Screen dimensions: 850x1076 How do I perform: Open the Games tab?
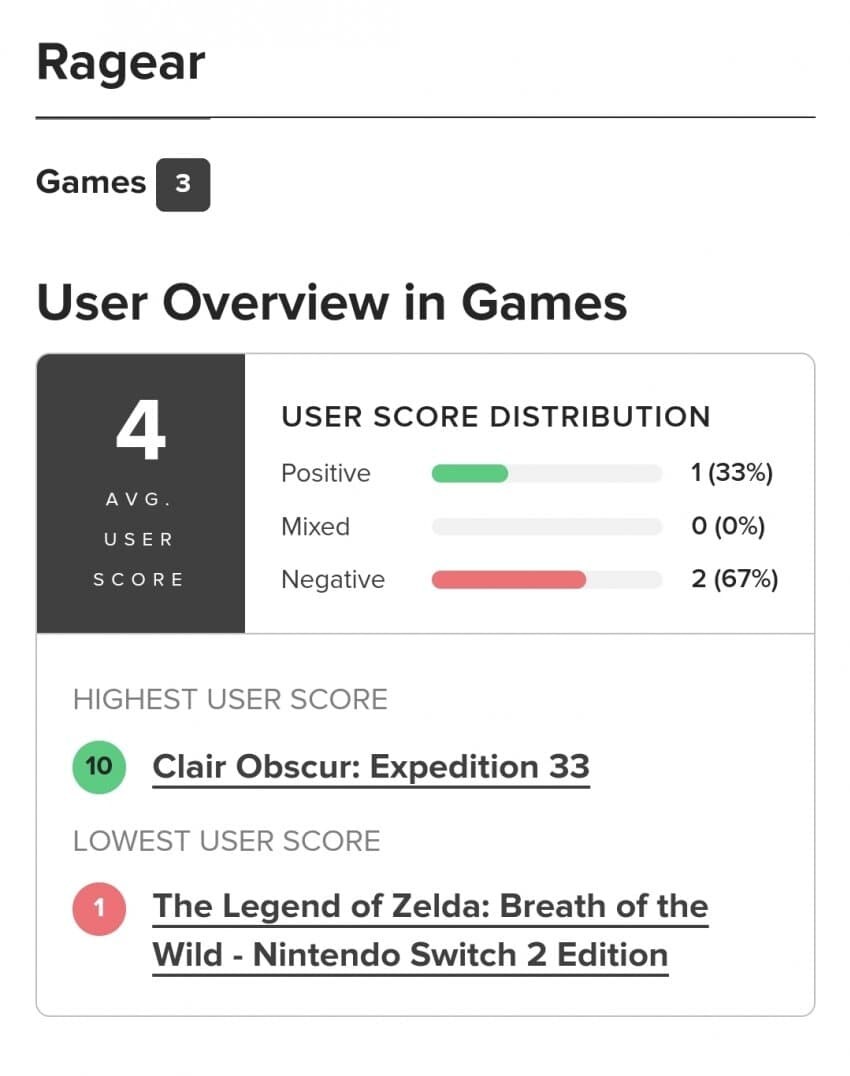pyautogui.click(x=91, y=182)
